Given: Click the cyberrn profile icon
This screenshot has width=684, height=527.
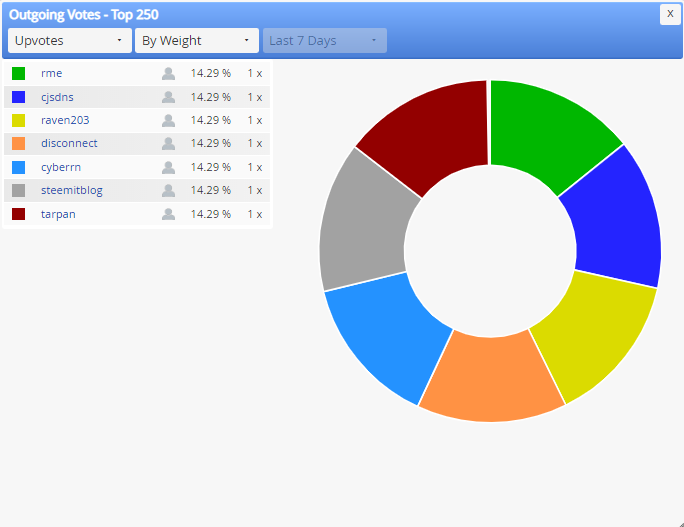Looking at the screenshot, I should pos(168,167).
